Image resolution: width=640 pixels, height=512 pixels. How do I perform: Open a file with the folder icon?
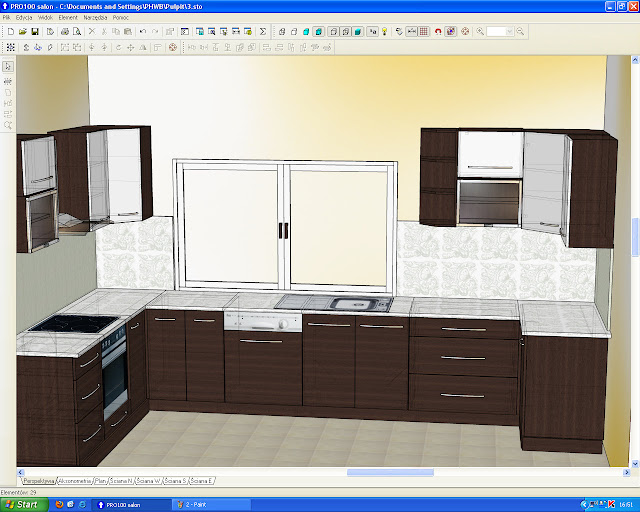pyautogui.click(x=23, y=31)
